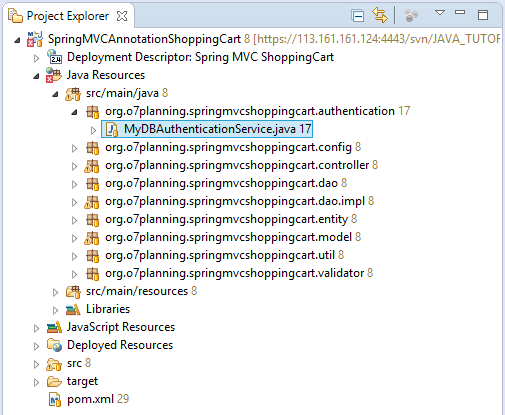Click the pom.xml Maven file icon

55,399
